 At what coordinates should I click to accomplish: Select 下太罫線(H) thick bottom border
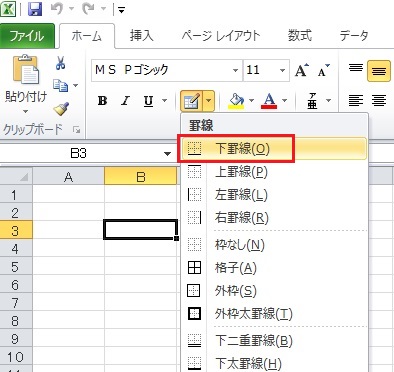274,363
